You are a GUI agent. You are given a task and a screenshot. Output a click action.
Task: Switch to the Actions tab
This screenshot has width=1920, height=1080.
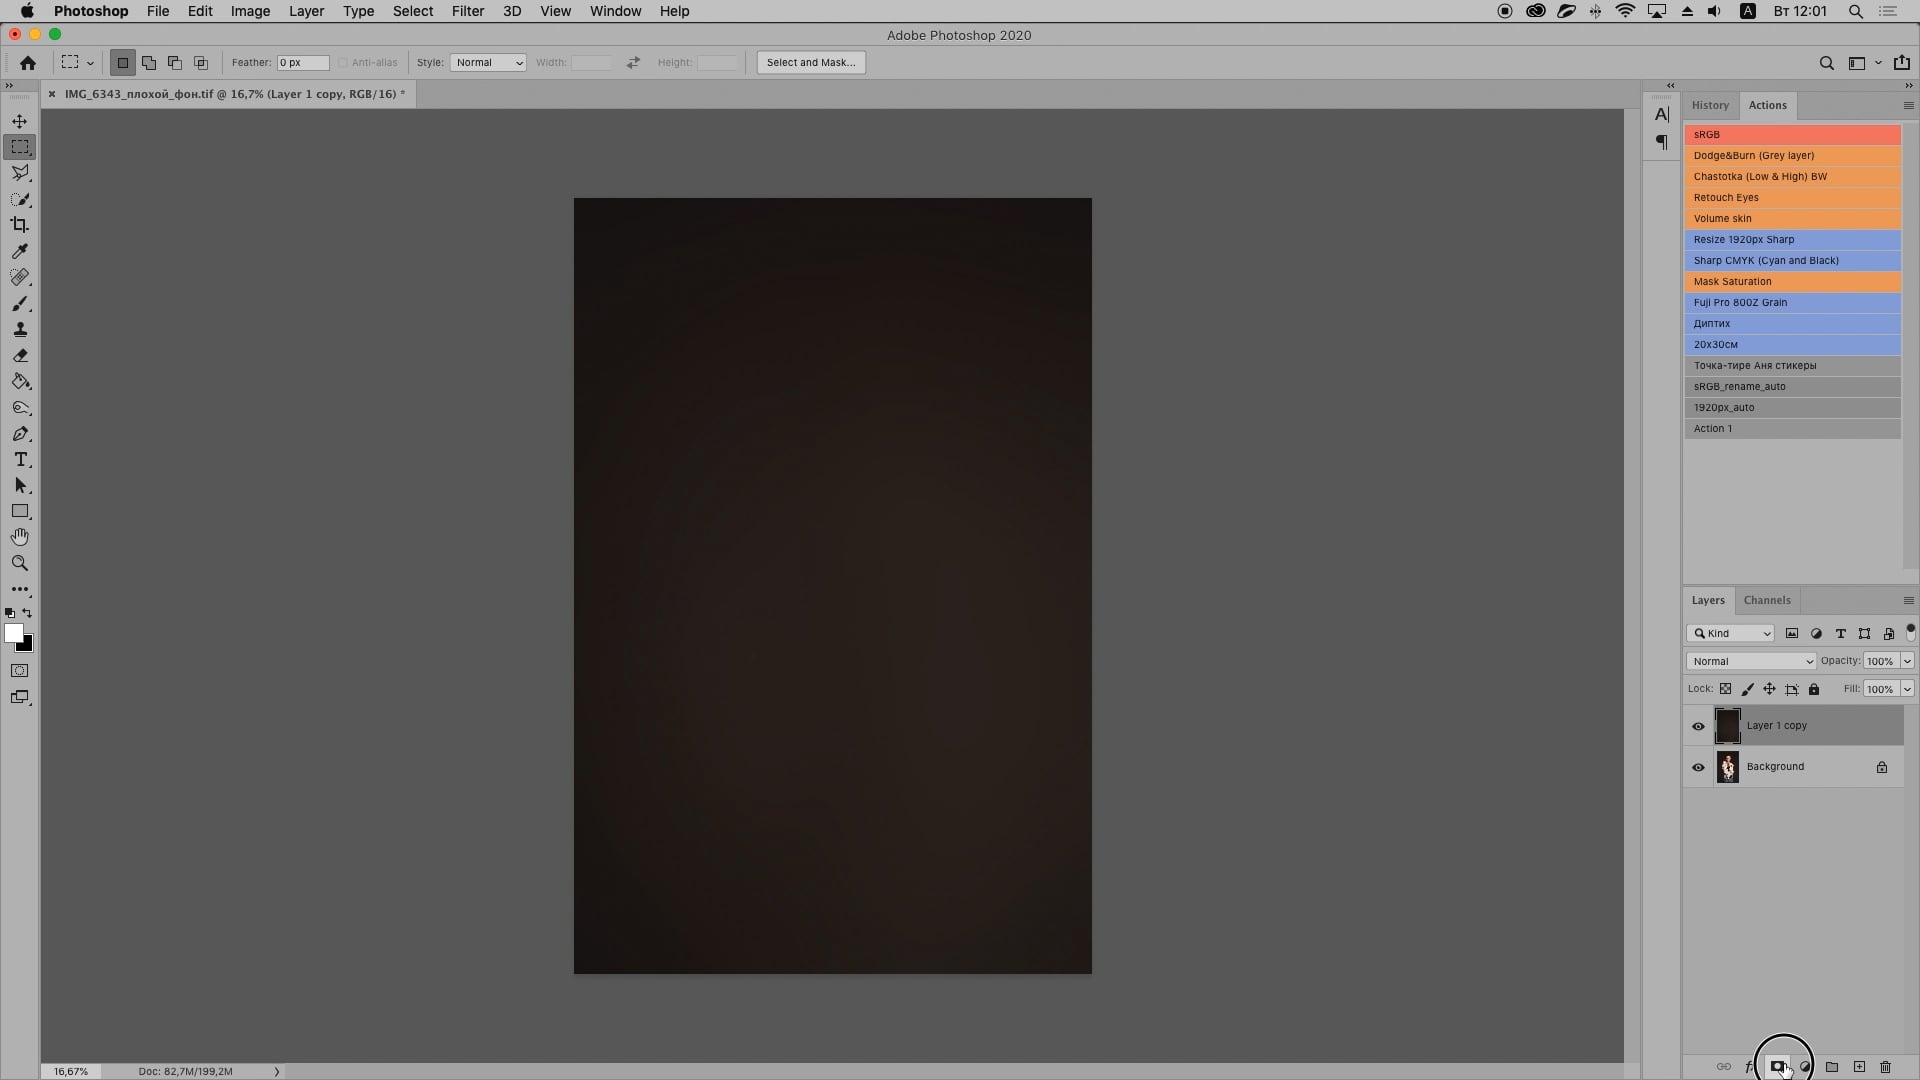1768,104
